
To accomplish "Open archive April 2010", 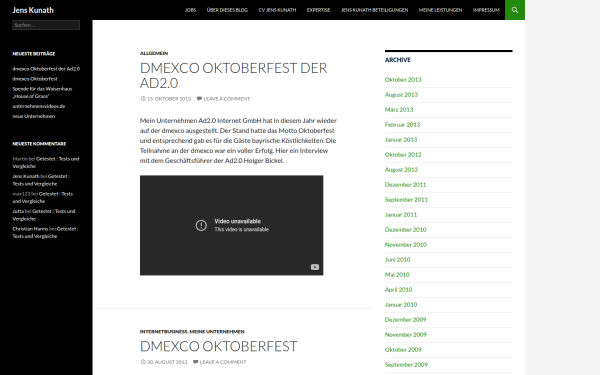I will point(398,290).
